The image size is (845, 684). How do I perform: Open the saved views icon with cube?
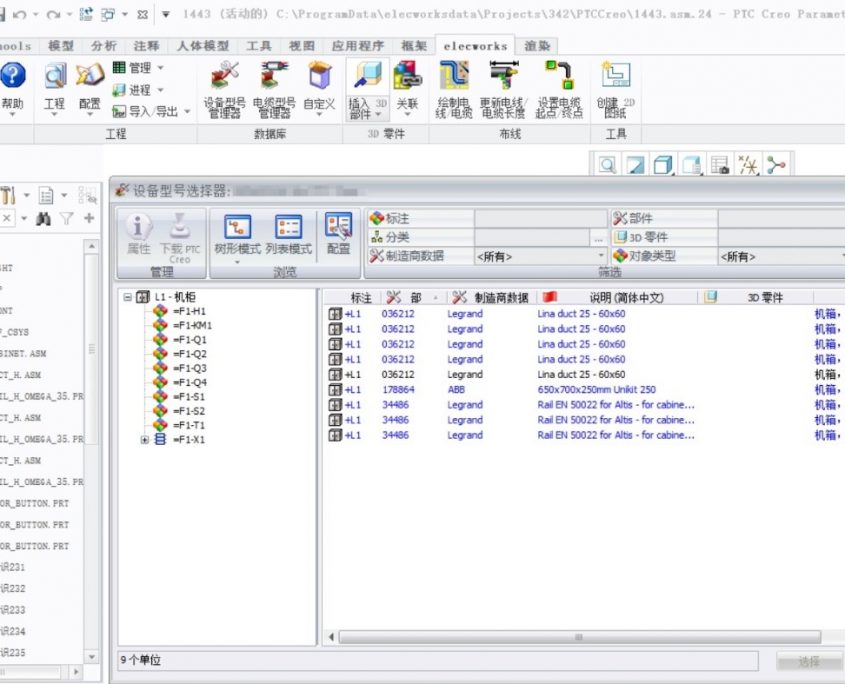pos(691,165)
